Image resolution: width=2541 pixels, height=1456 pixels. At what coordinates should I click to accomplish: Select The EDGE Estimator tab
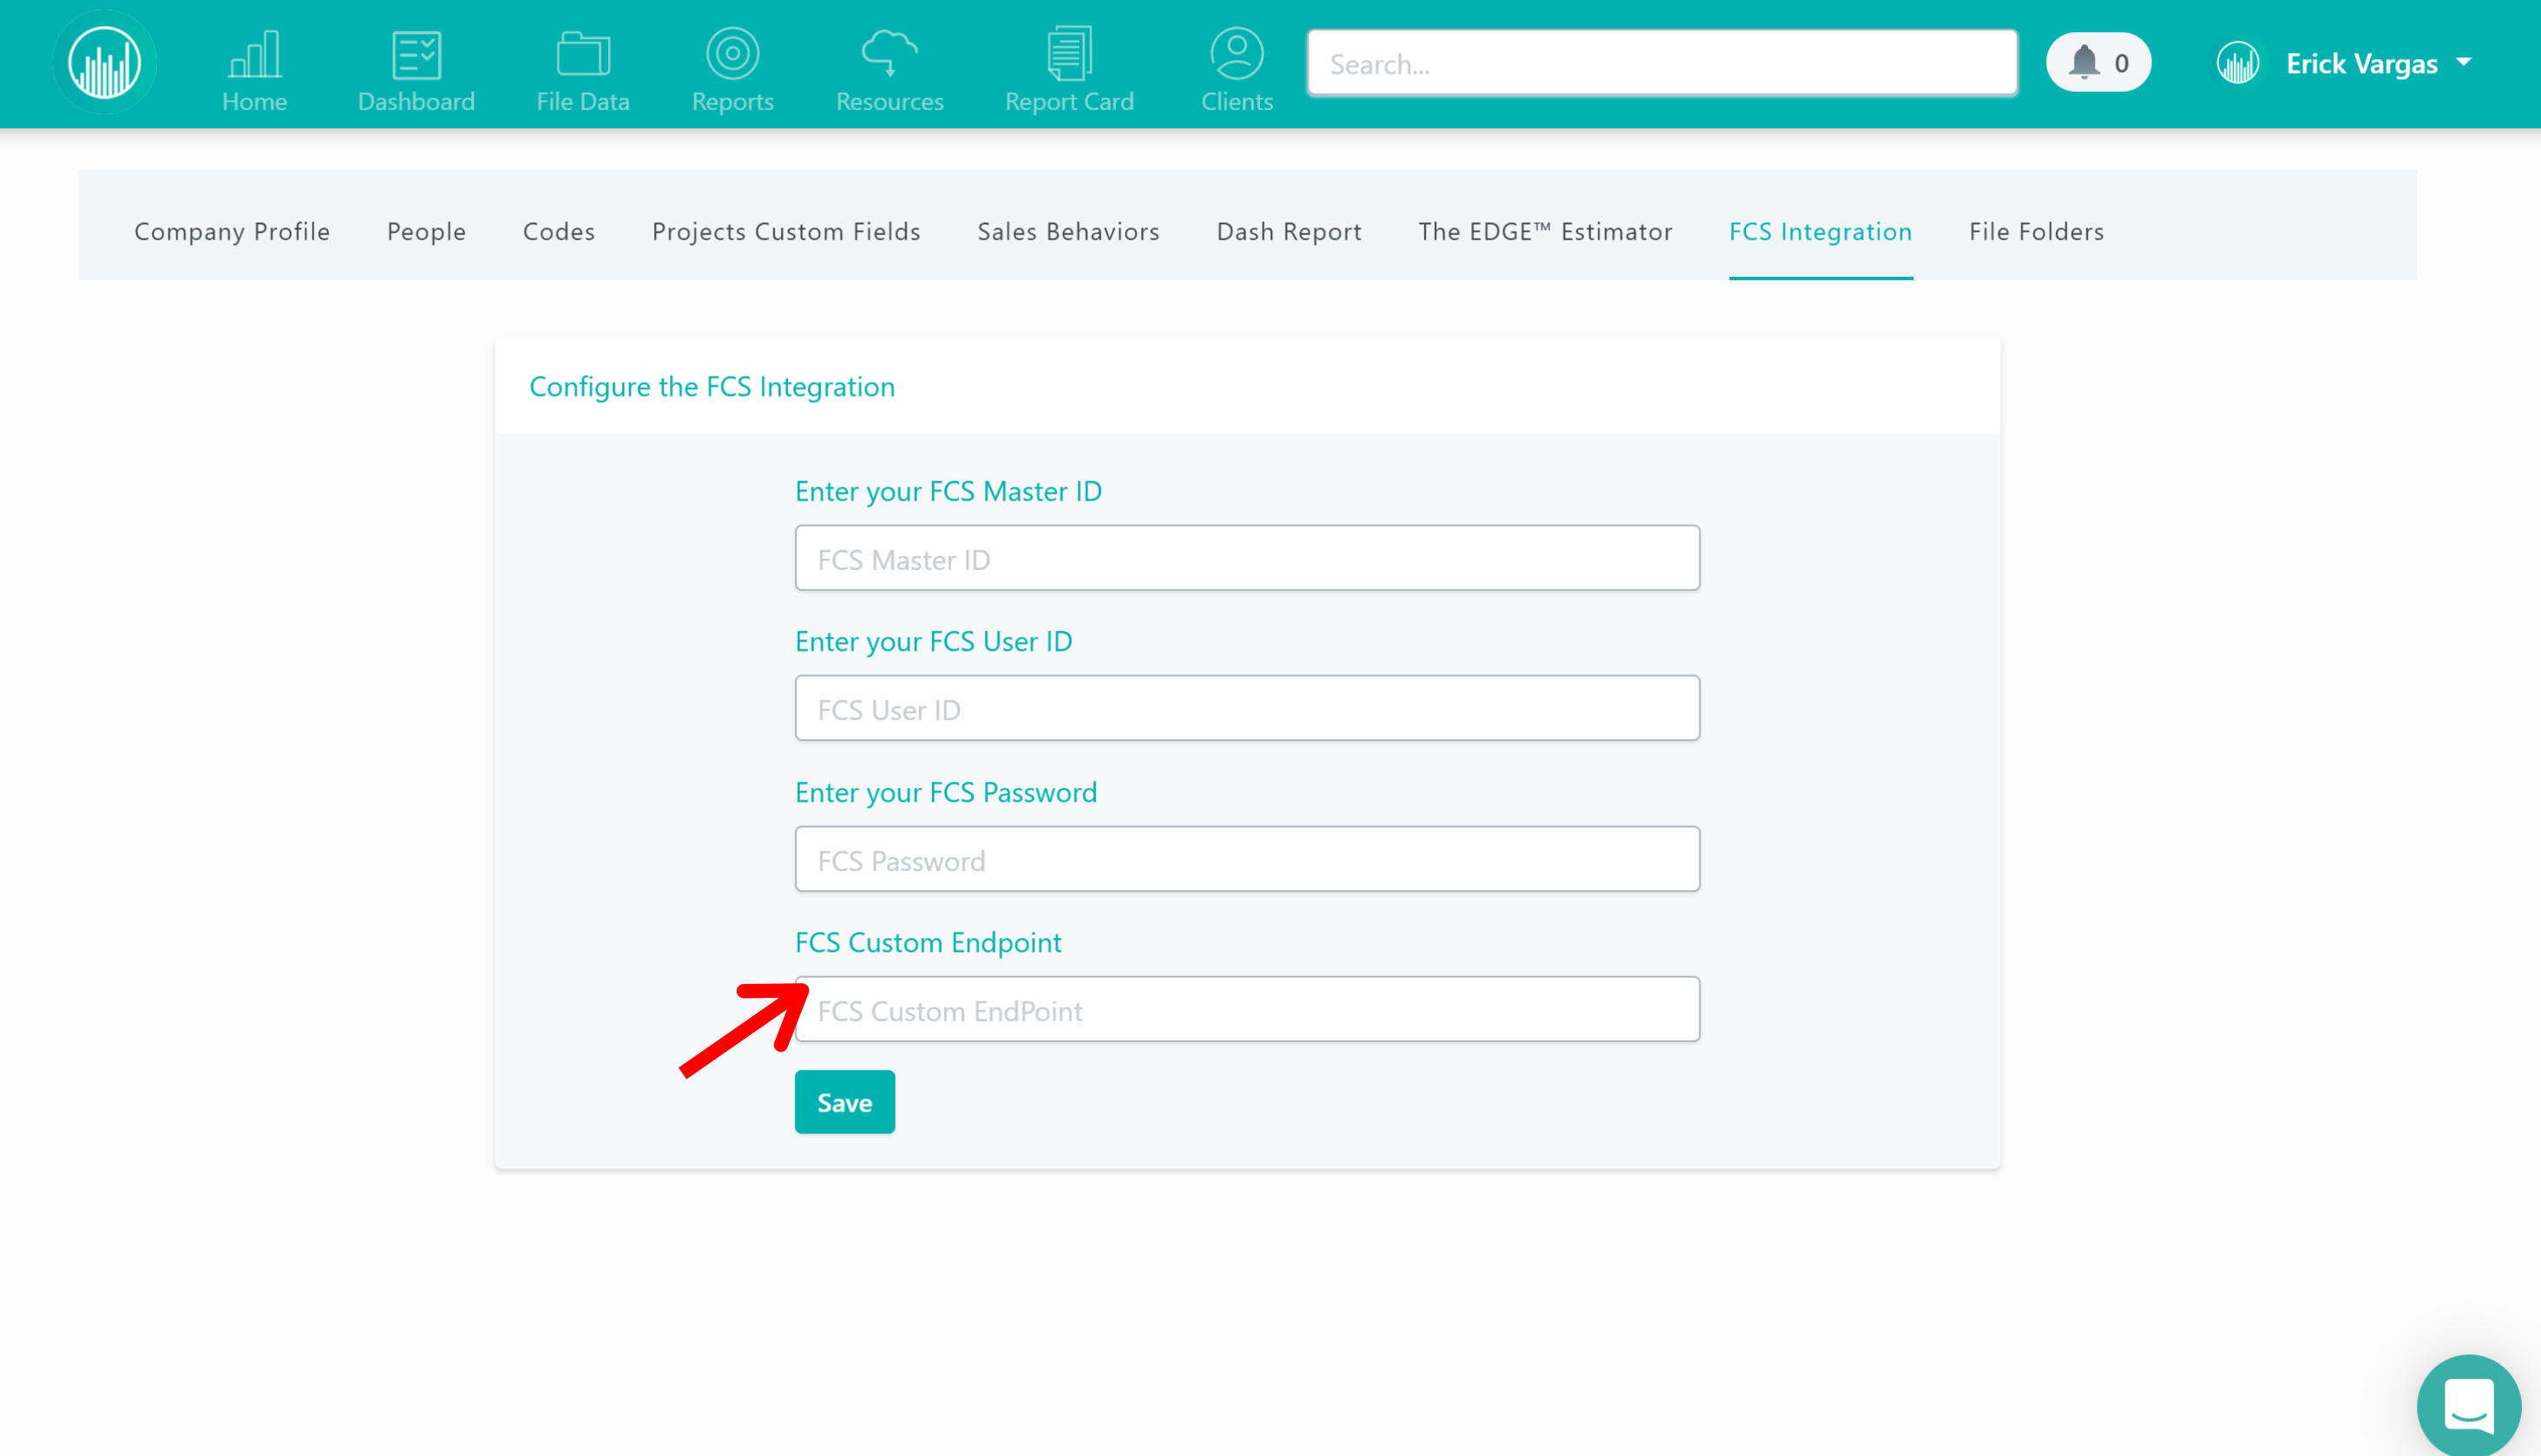click(x=1545, y=231)
